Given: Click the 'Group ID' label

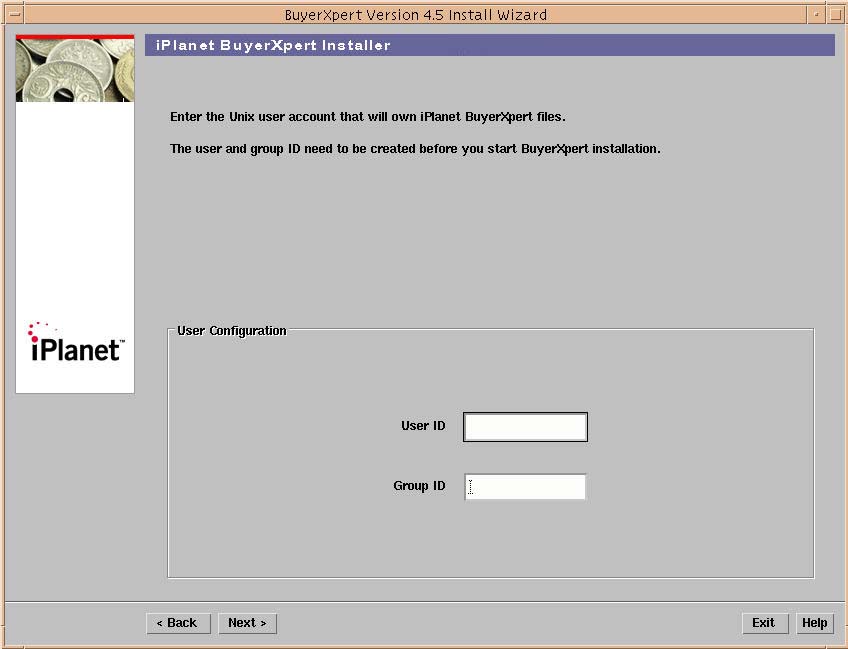Looking at the screenshot, I should [x=419, y=486].
